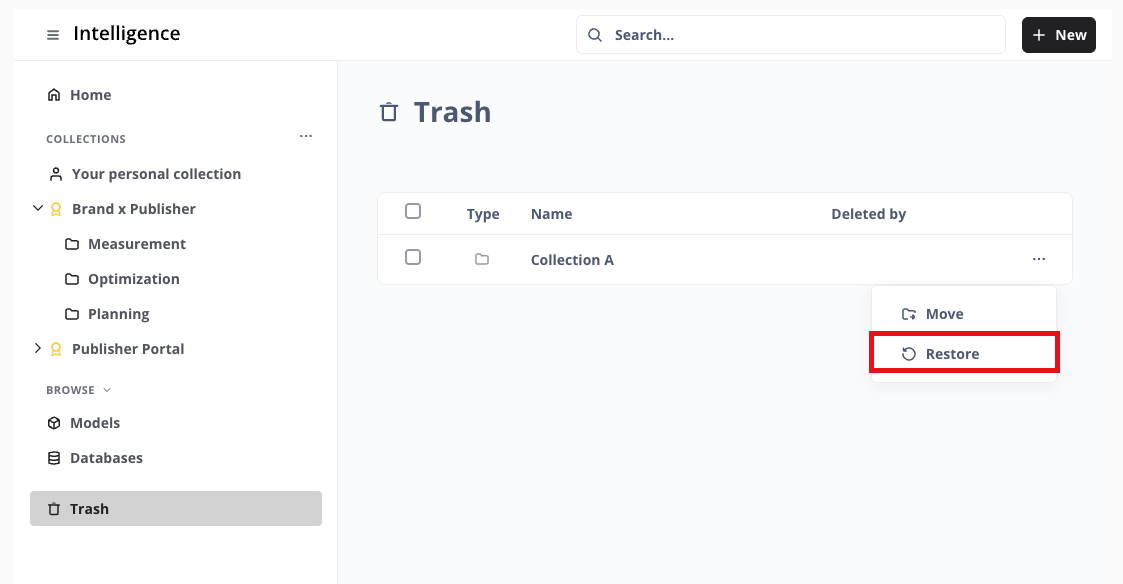Expand the Publisher Portal collection

point(38,349)
